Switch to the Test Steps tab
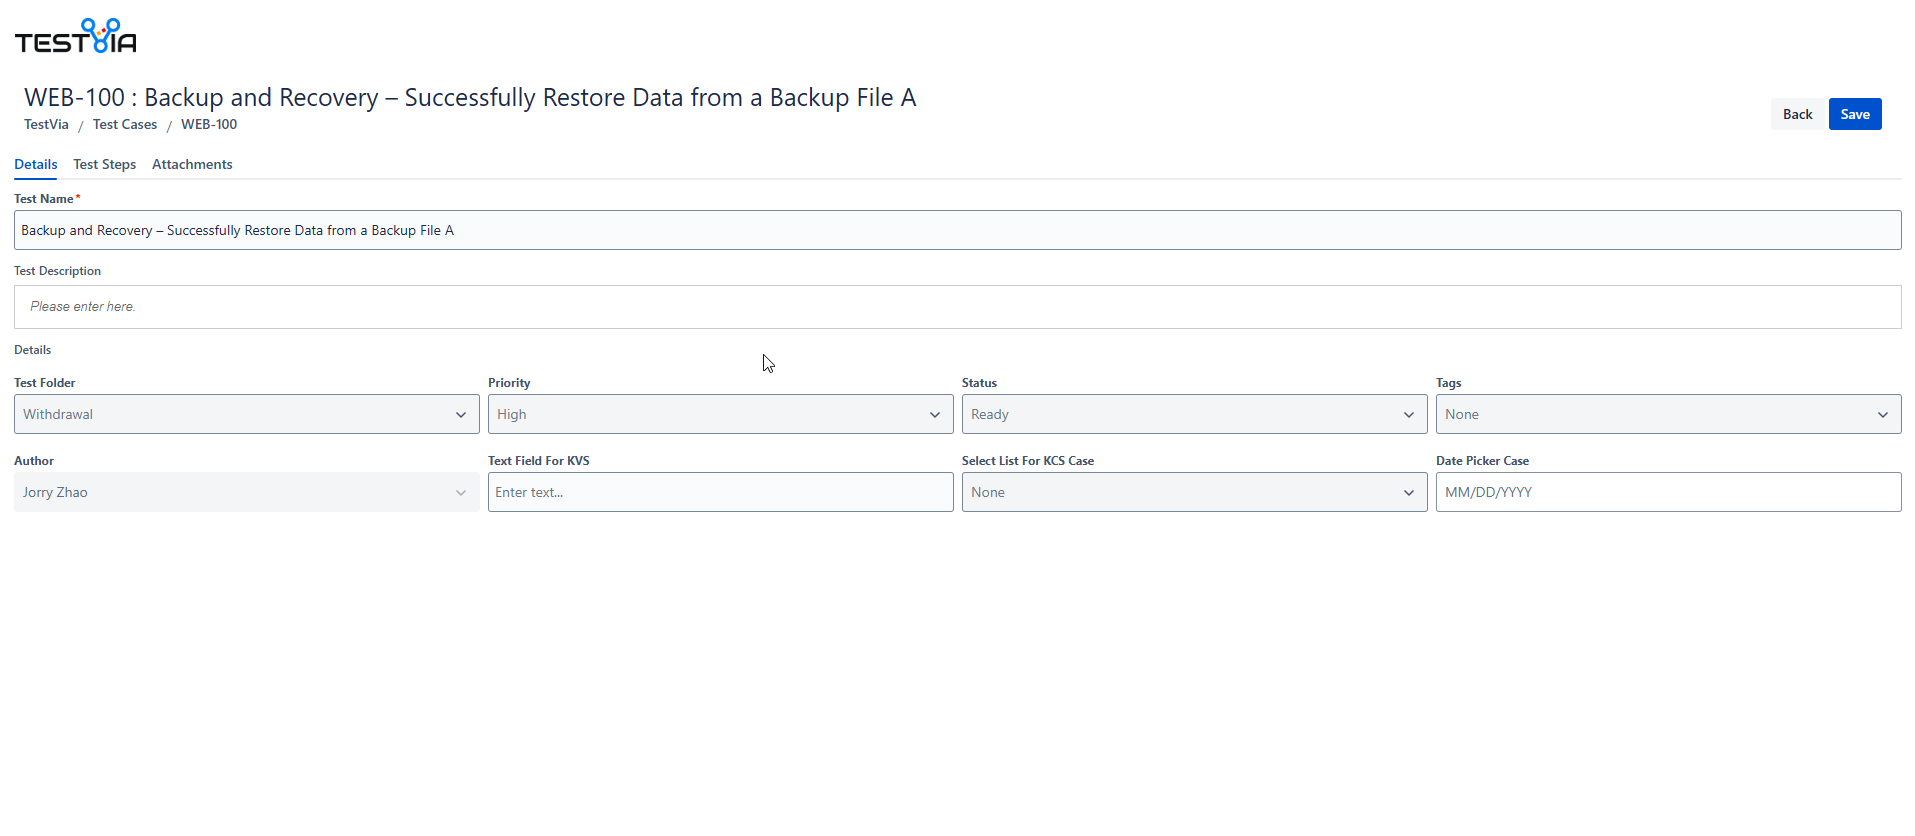The height and width of the screenshot is (836, 1915). (x=104, y=164)
